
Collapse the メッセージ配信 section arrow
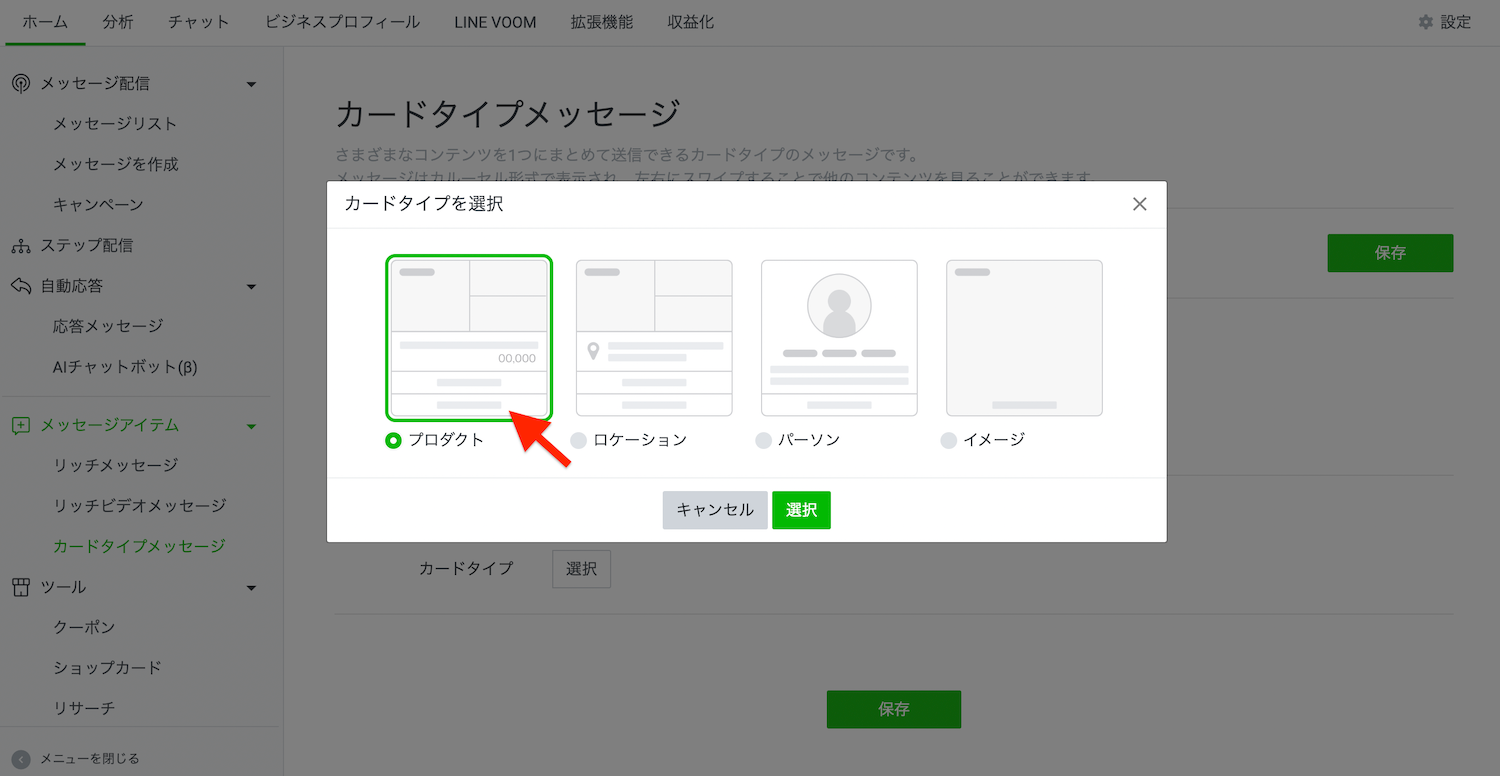pos(251,84)
